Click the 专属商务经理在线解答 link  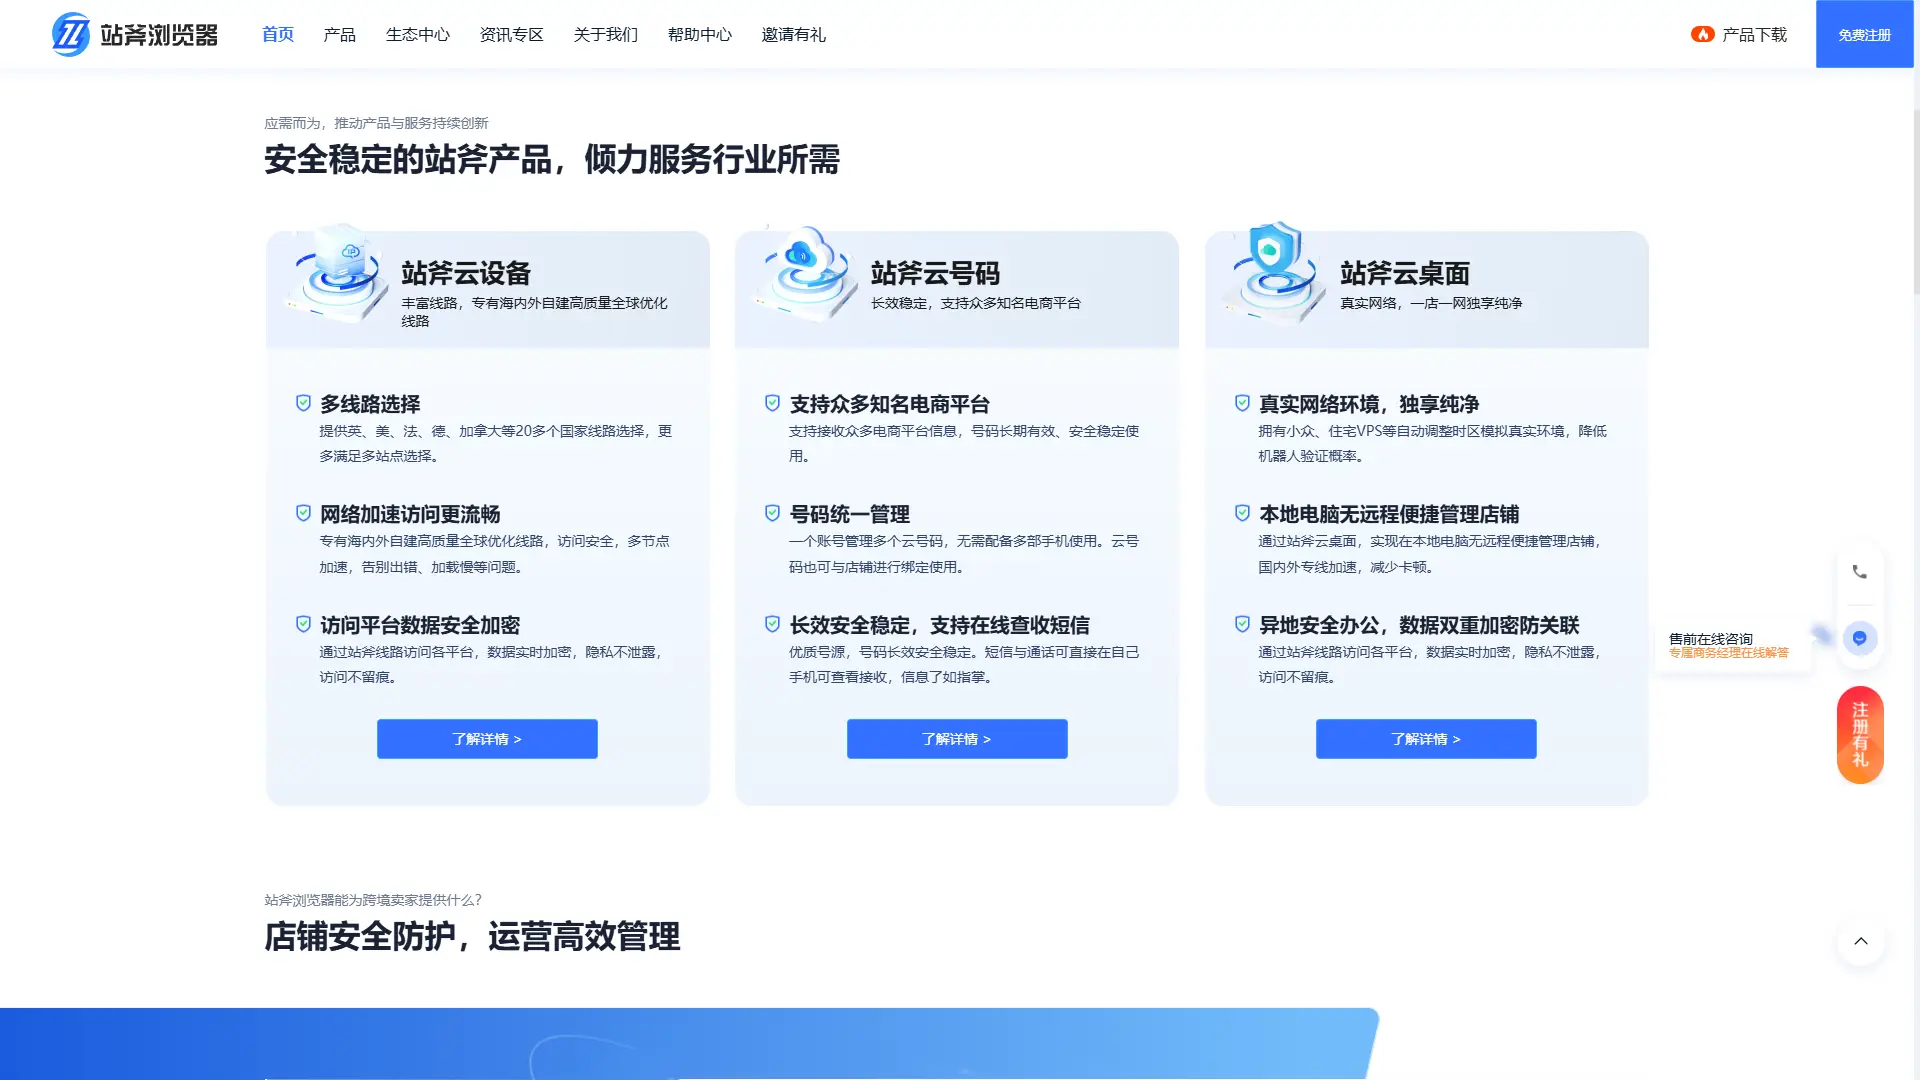1729,651
